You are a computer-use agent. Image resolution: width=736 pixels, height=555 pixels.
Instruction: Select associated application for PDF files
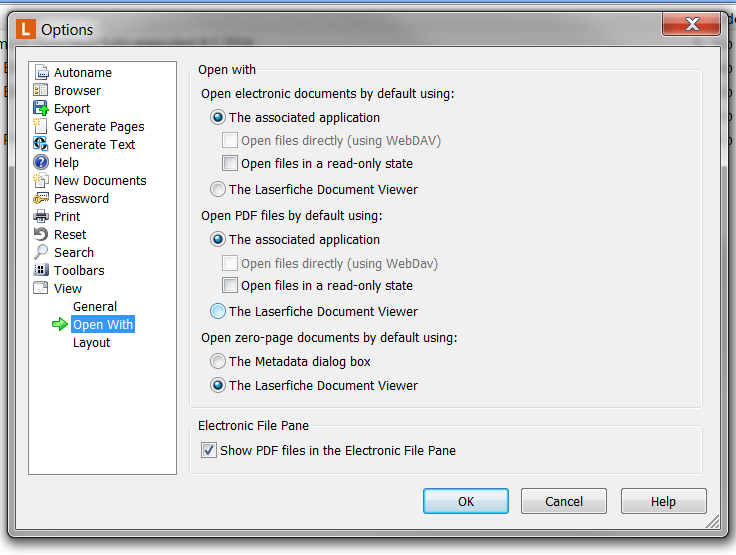pyautogui.click(x=218, y=239)
